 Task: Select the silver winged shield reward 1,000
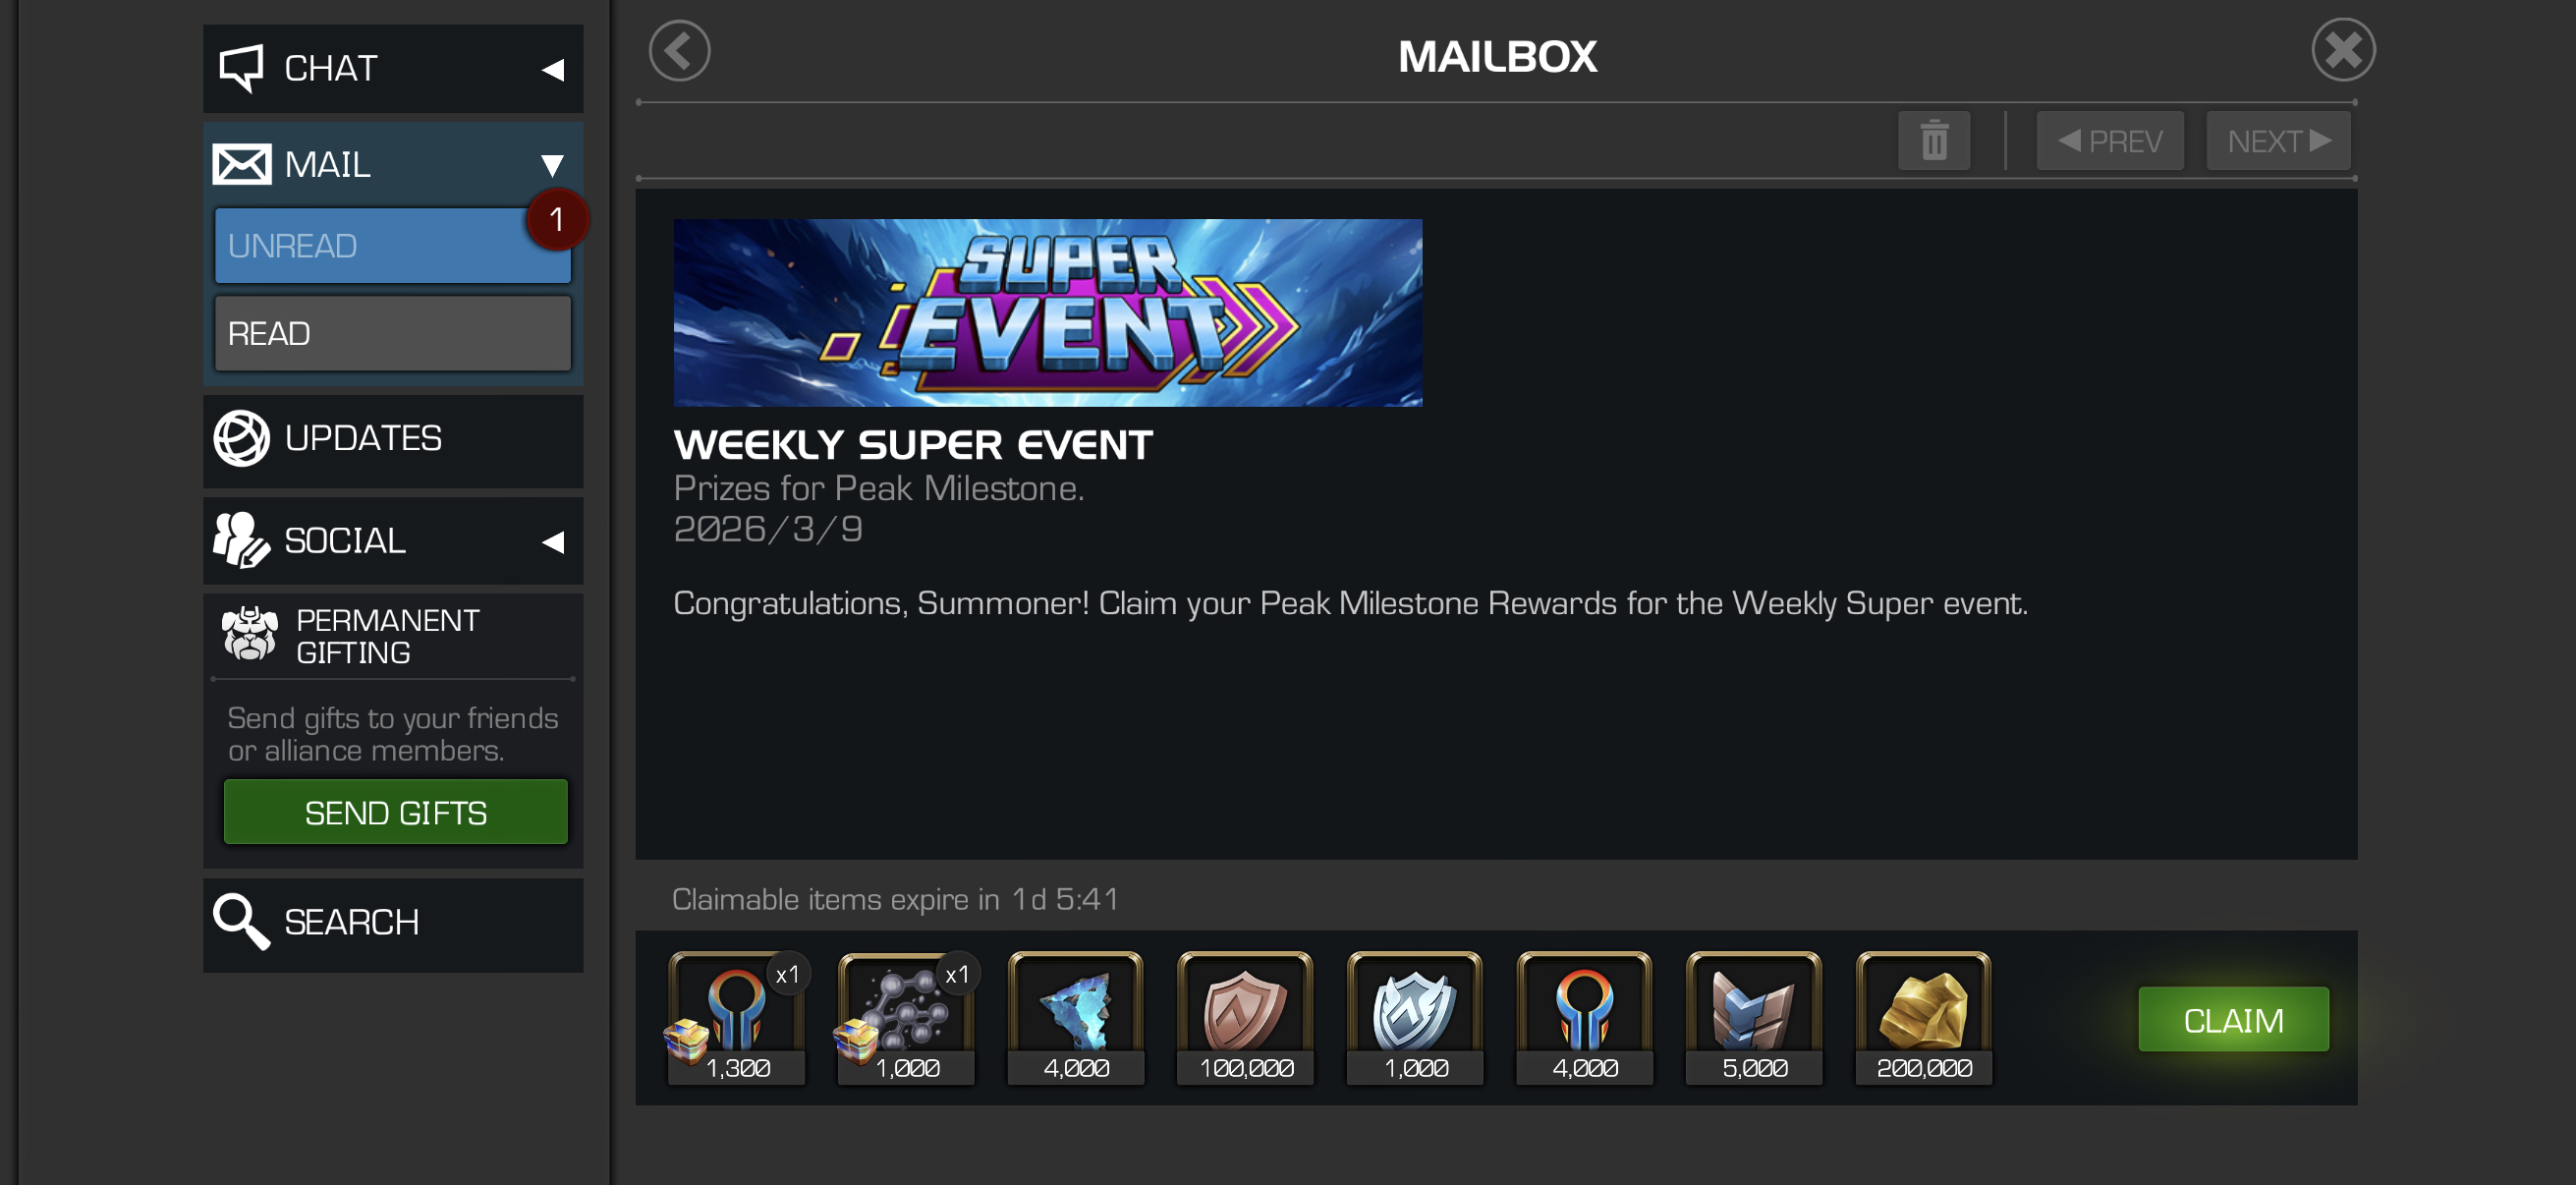1415,1018
